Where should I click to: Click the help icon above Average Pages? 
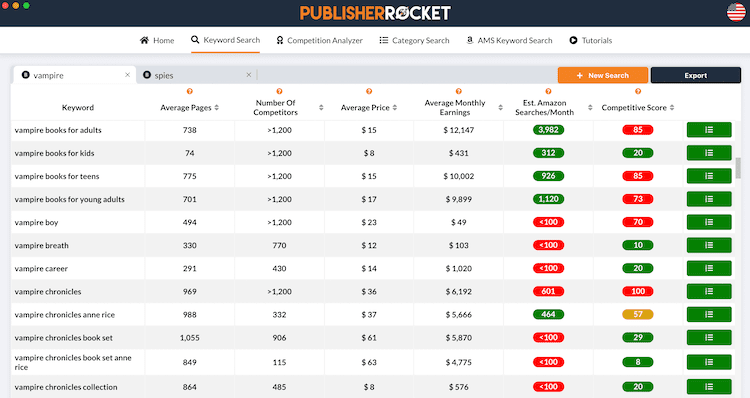click(x=189, y=91)
